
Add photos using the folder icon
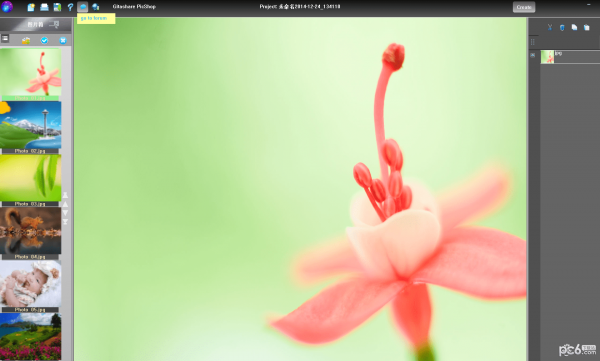[26, 41]
